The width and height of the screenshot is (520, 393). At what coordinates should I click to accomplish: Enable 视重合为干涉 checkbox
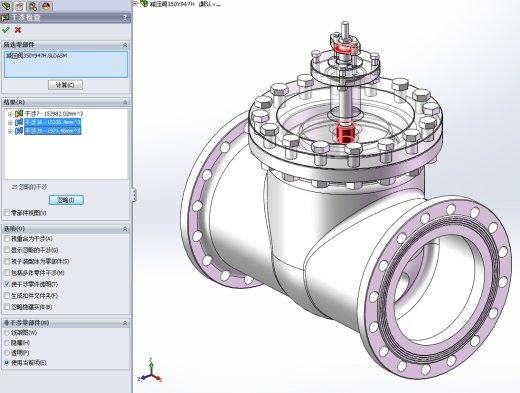tap(7, 239)
